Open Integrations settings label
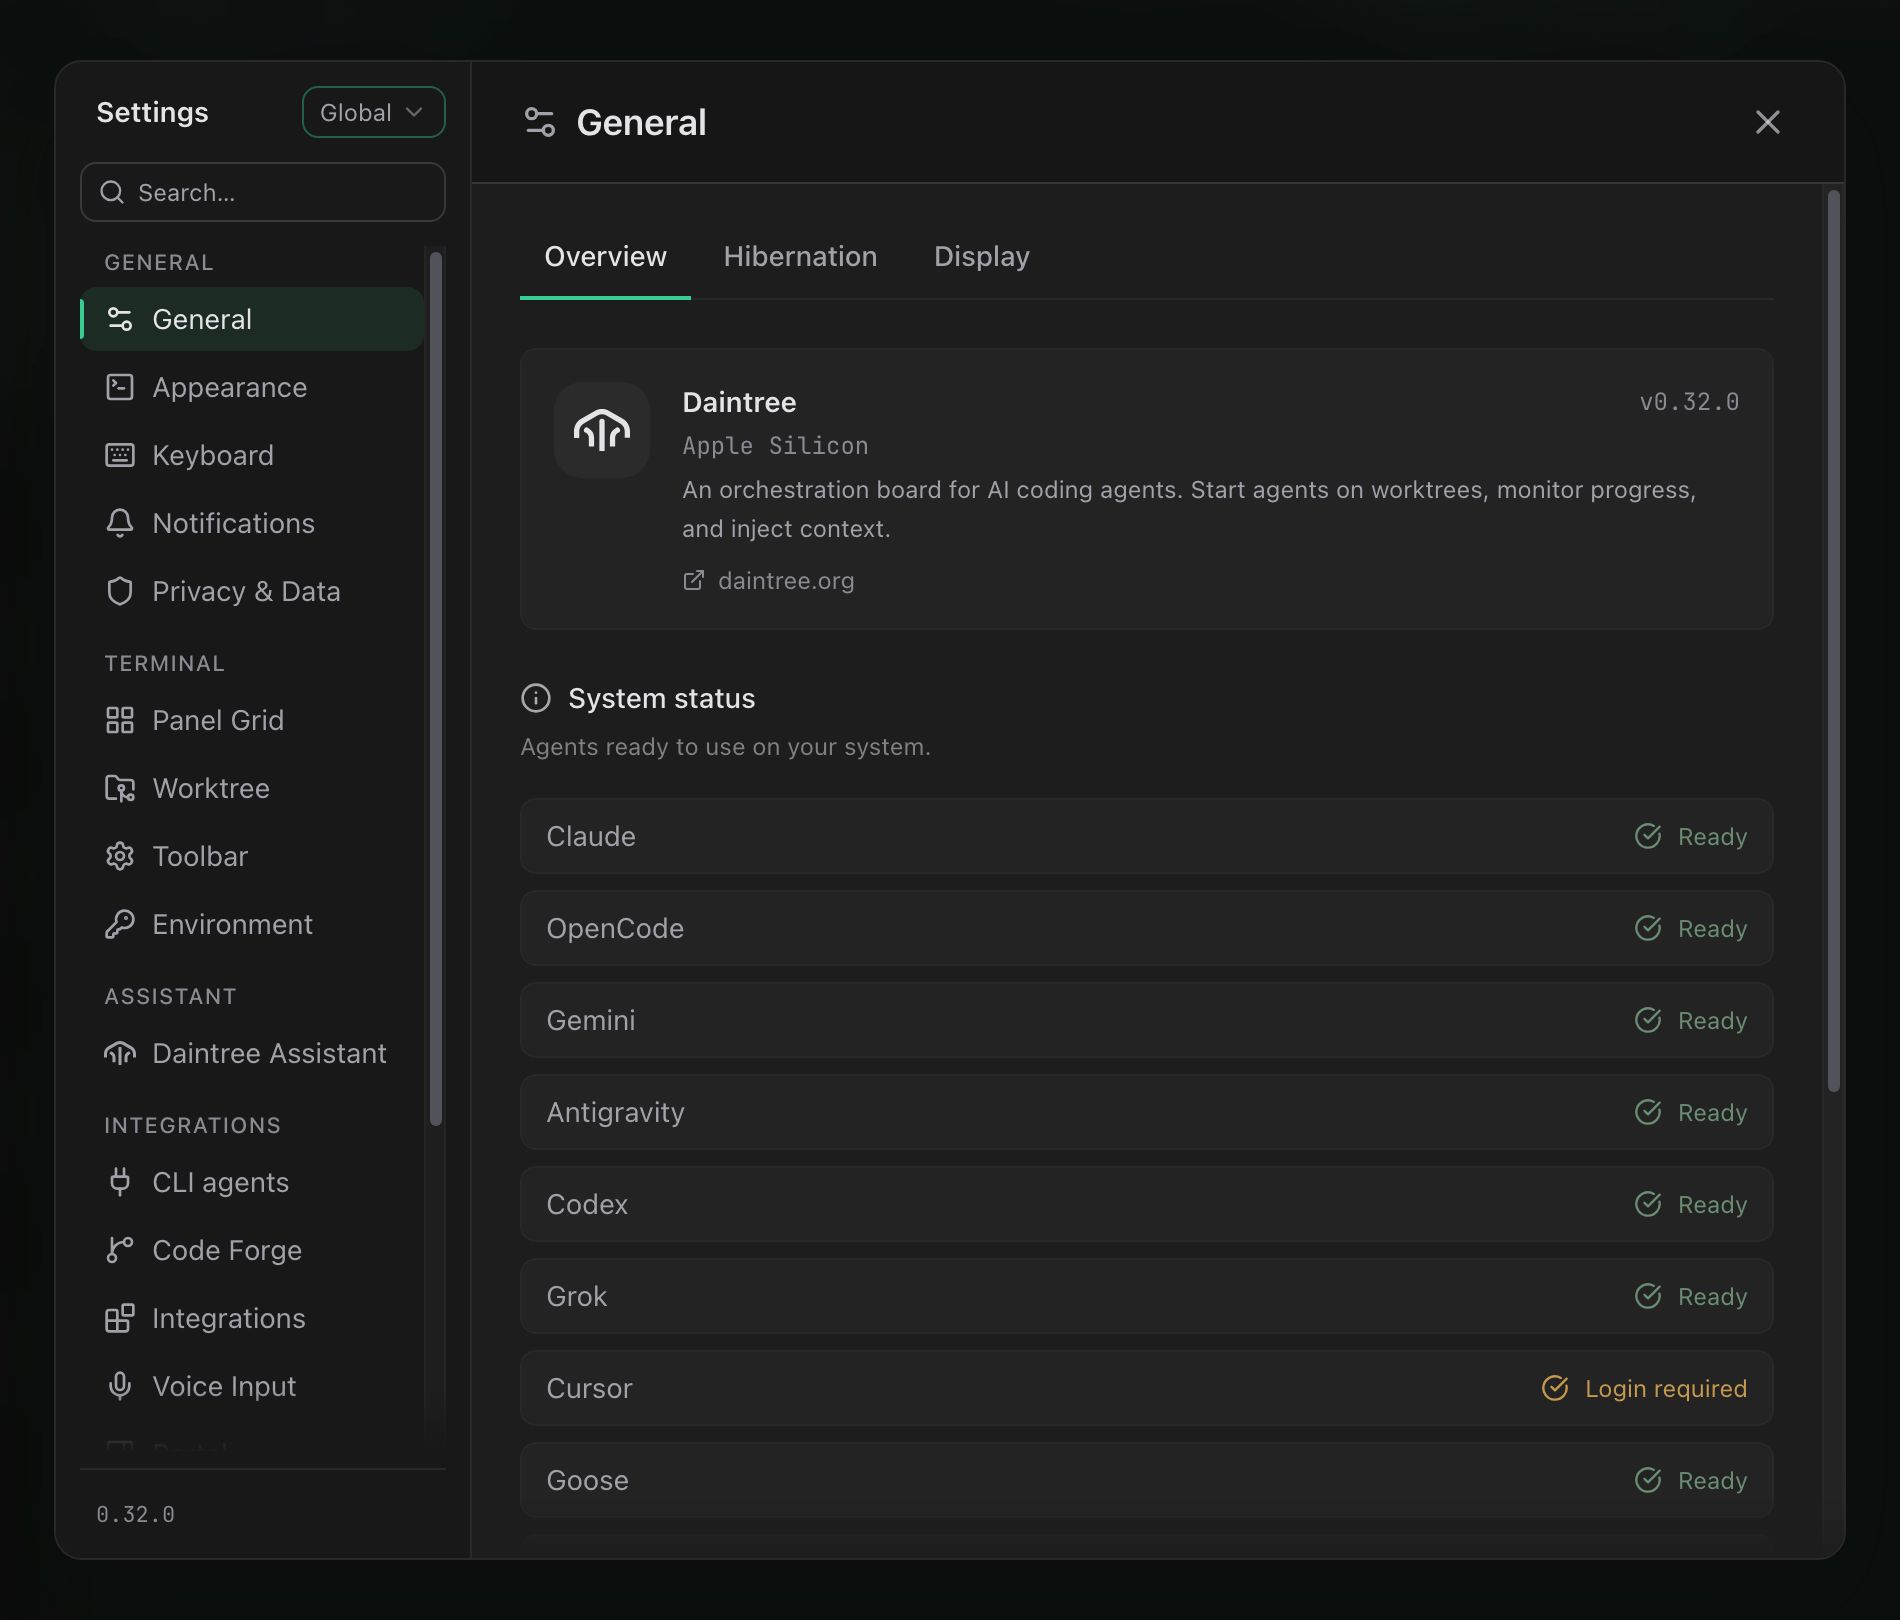 (x=229, y=1318)
